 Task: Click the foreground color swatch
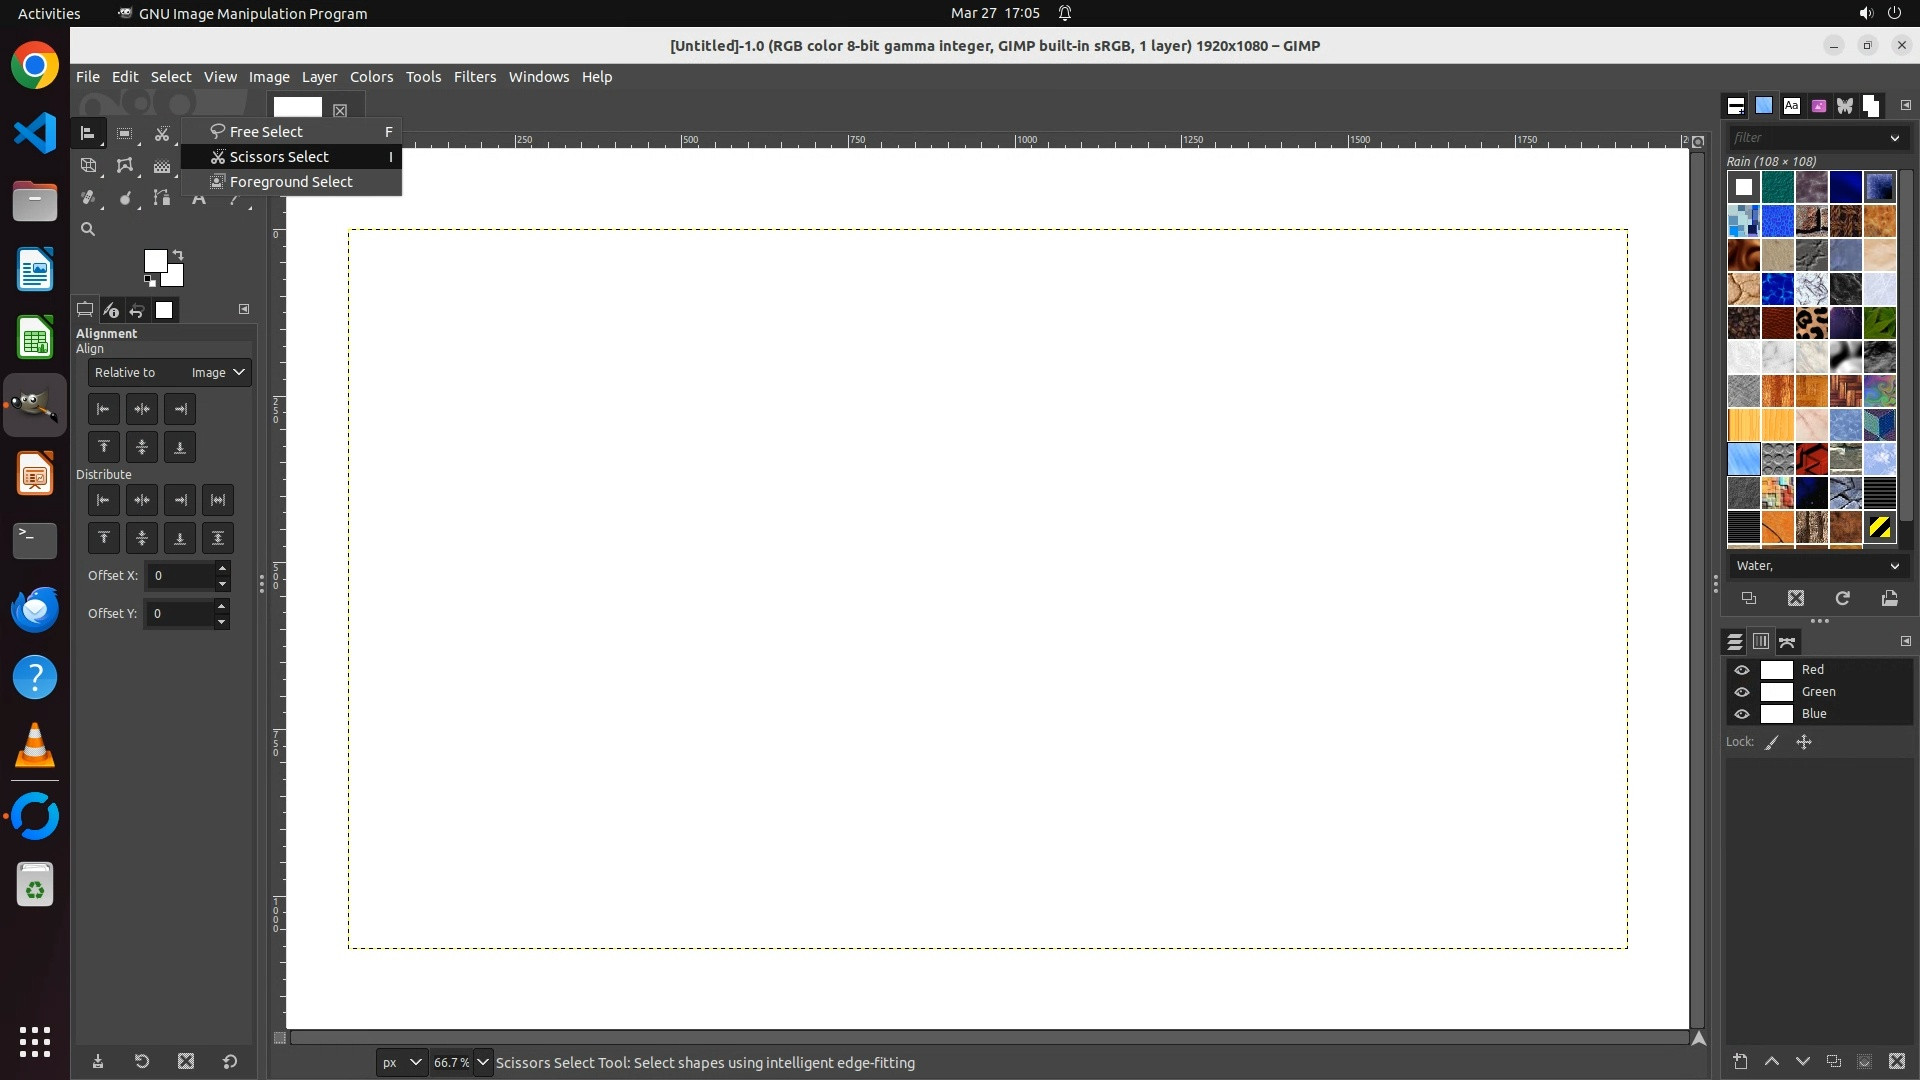tap(155, 261)
